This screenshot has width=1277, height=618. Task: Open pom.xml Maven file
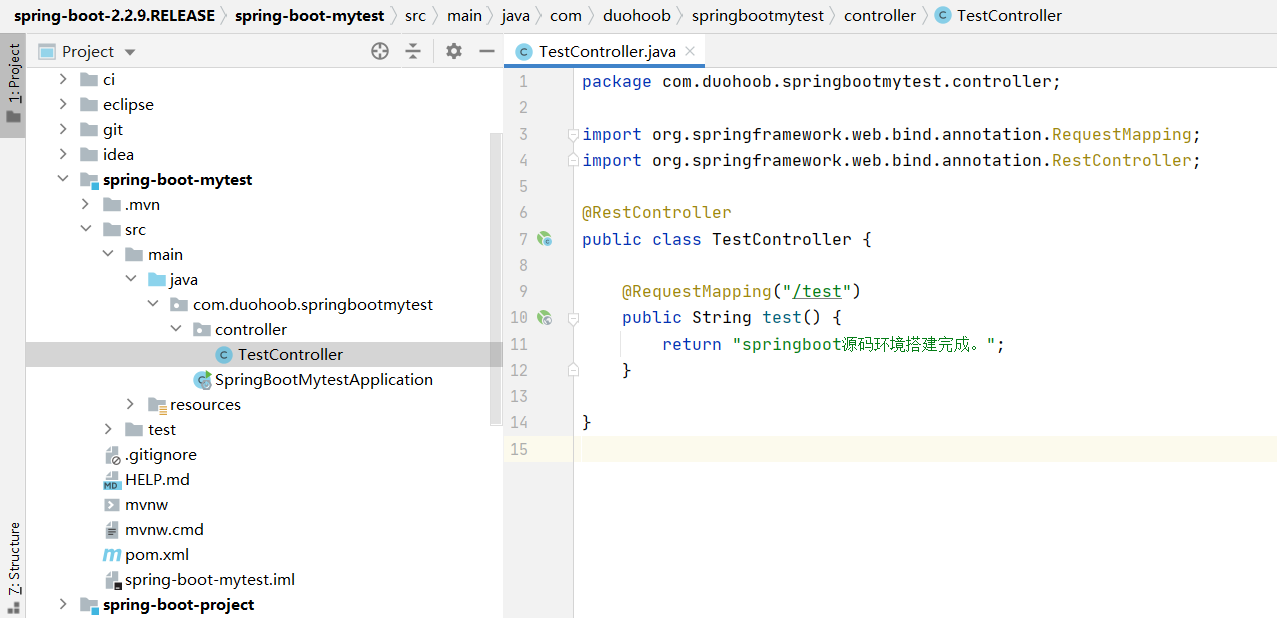coord(156,554)
